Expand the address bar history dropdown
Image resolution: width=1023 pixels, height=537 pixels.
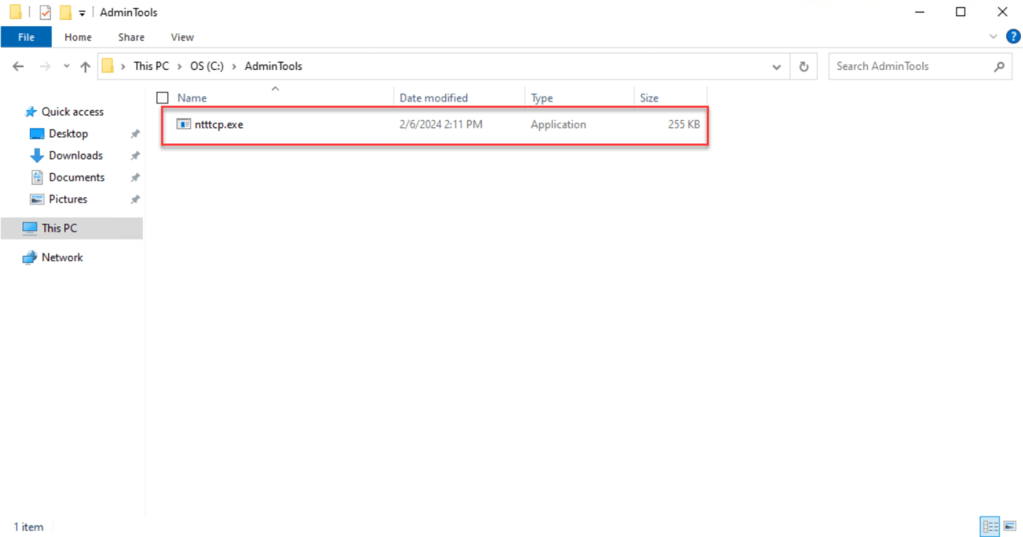point(777,66)
